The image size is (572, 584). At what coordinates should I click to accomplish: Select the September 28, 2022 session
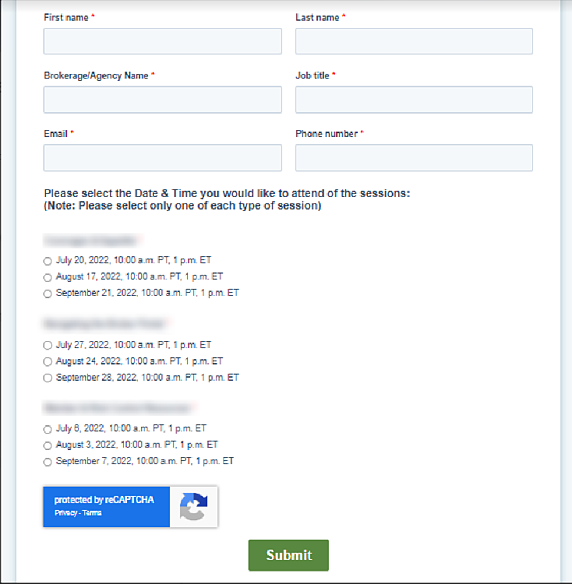(x=47, y=378)
